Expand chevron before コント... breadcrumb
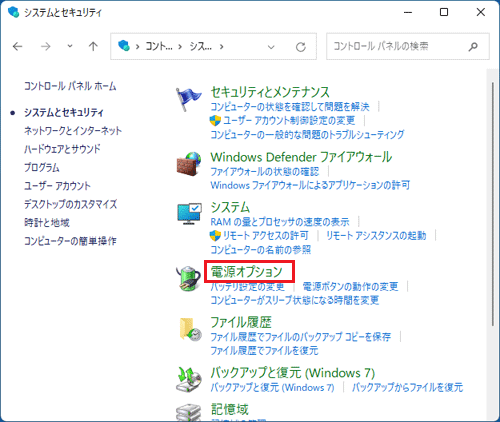Image resolution: width=500 pixels, height=422 pixels. (137, 47)
